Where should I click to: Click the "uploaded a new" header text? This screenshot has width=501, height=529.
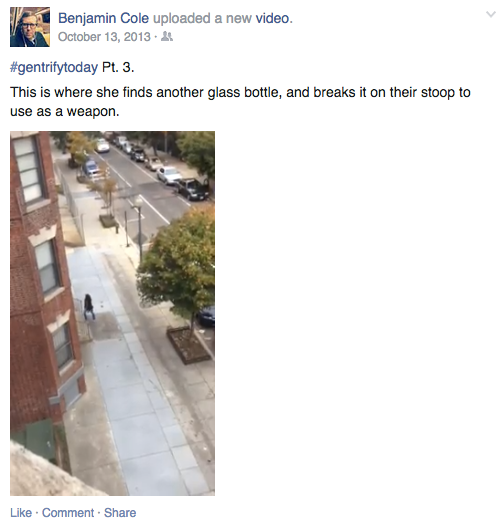pos(202,18)
